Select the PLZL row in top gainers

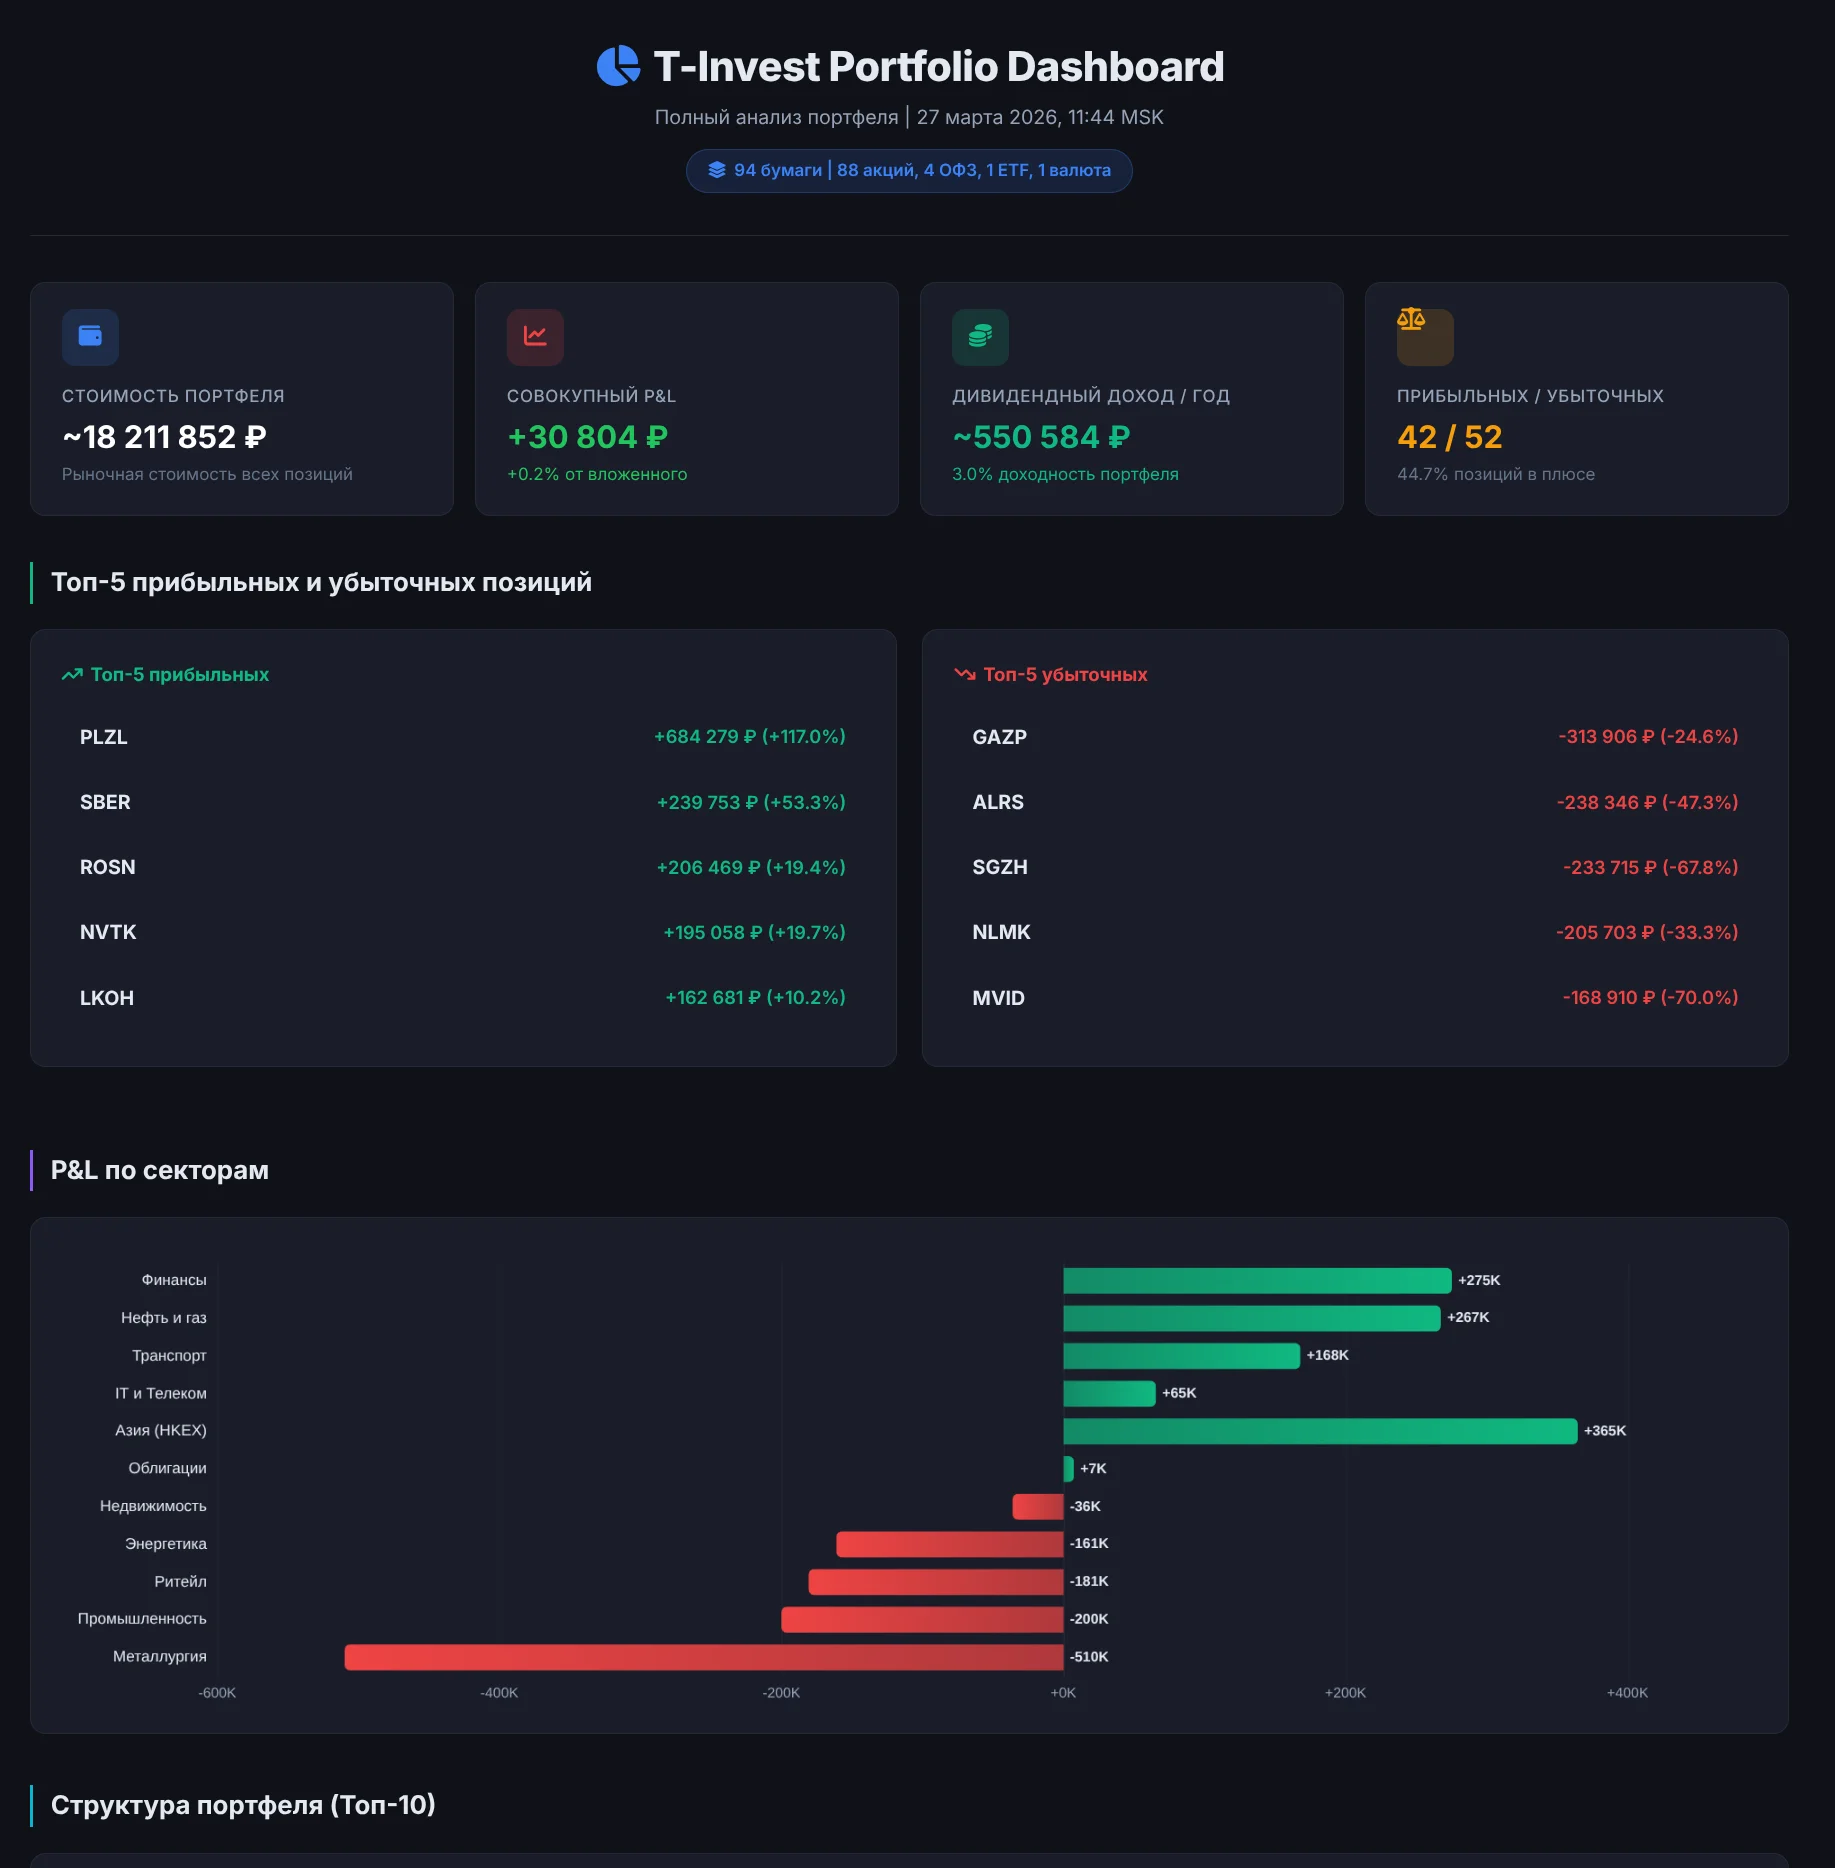point(462,737)
